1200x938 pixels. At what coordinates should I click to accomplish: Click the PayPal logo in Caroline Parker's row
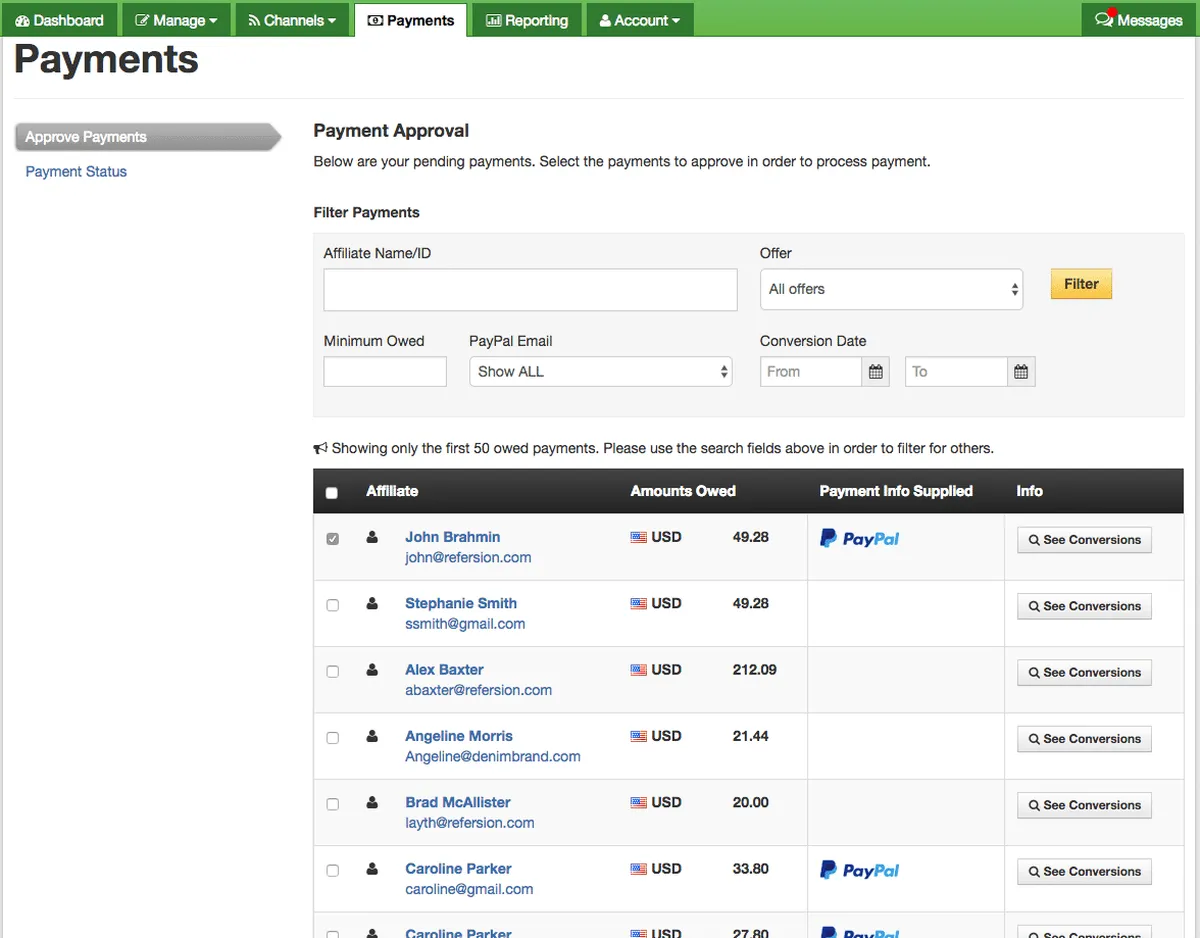tap(859, 871)
